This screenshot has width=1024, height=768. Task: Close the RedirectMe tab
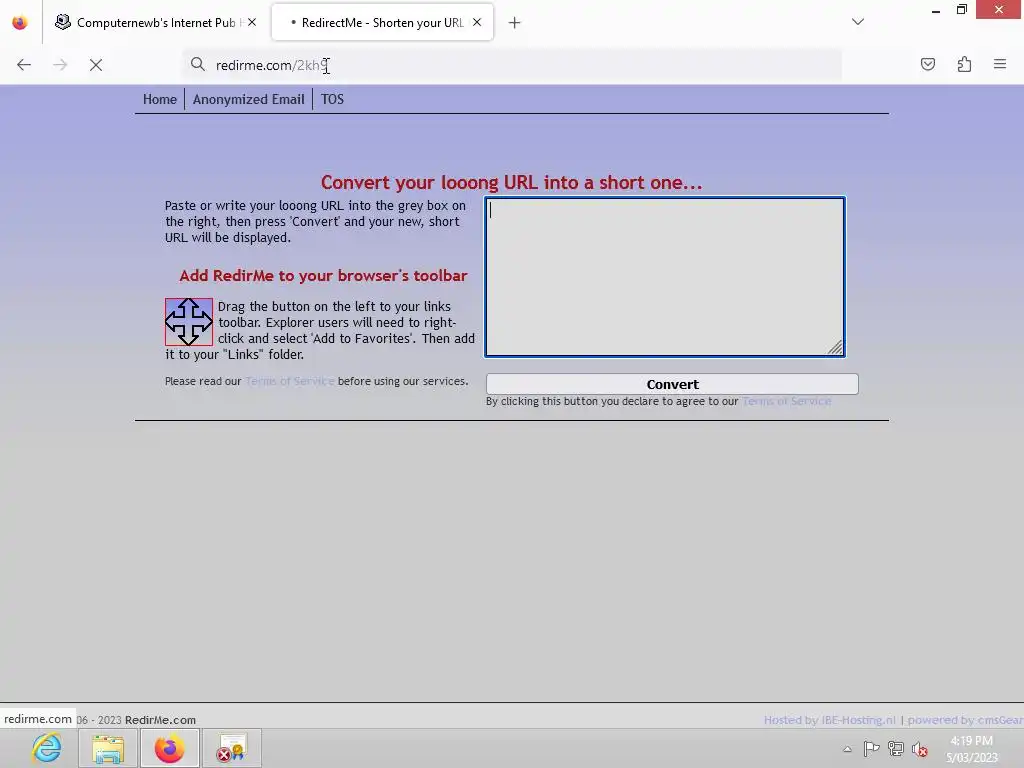(477, 22)
